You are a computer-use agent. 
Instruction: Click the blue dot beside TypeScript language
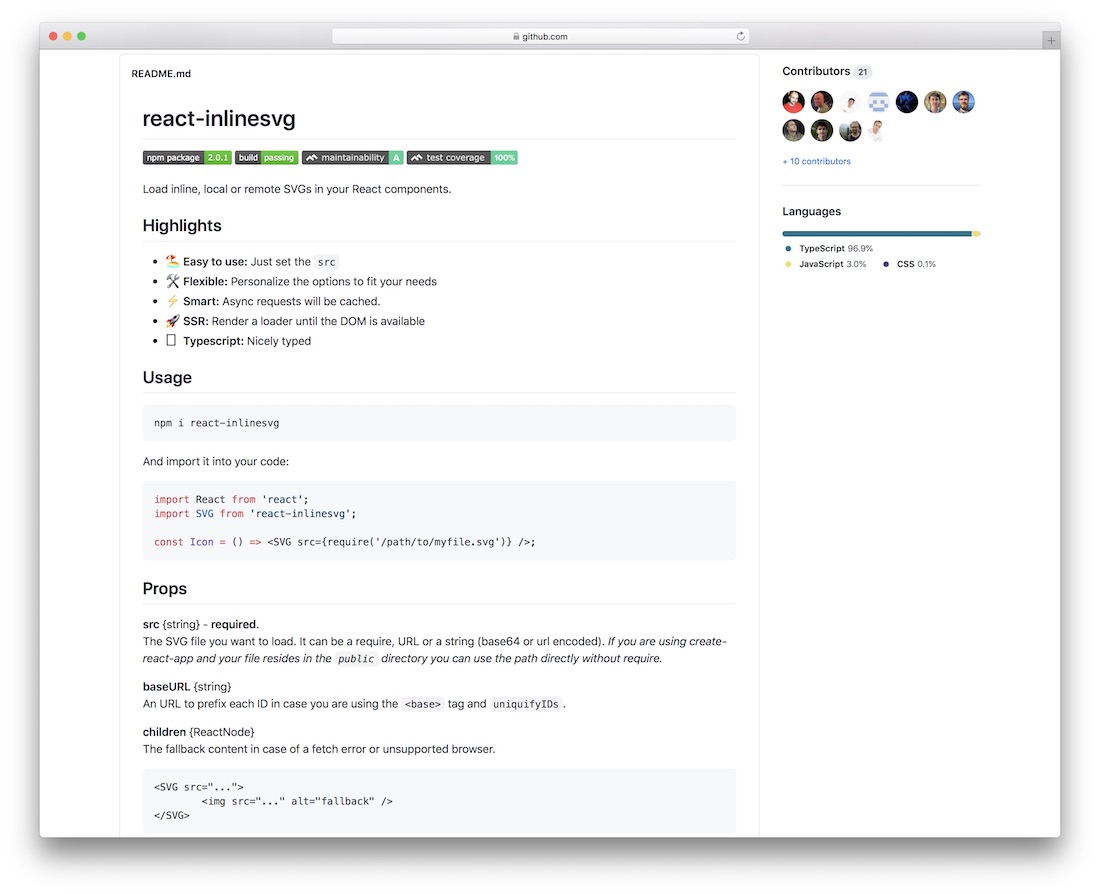(x=788, y=248)
